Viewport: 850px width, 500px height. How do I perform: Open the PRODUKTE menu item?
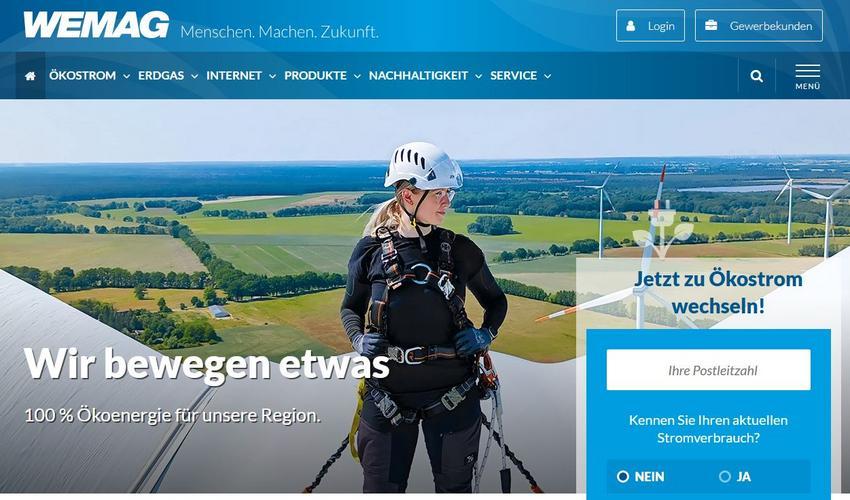(323, 75)
